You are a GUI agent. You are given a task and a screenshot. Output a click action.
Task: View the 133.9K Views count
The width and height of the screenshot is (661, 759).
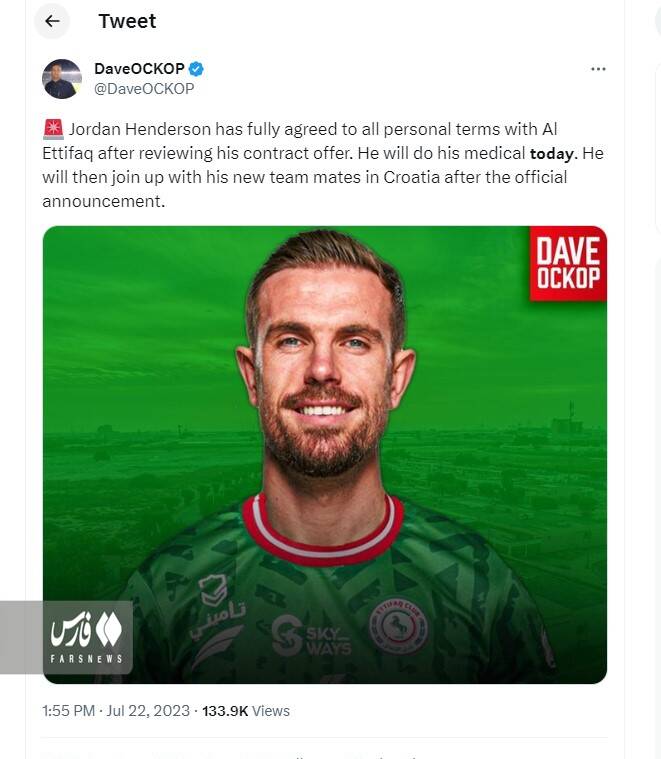246,711
